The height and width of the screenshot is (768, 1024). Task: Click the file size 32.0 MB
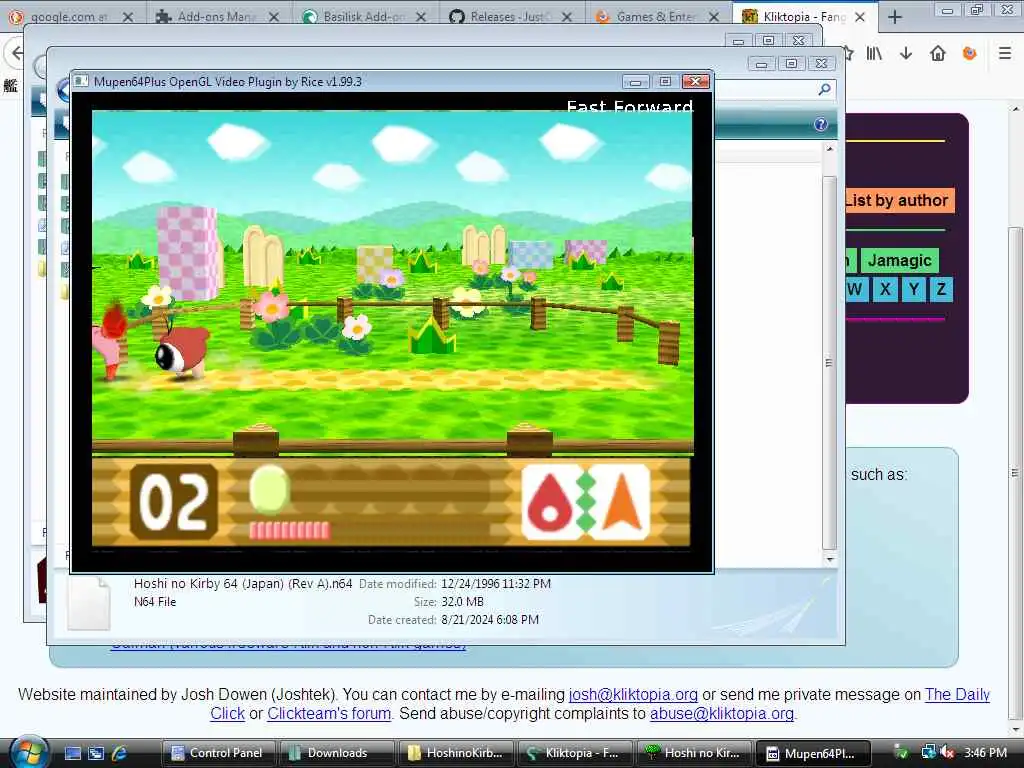click(462, 601)
